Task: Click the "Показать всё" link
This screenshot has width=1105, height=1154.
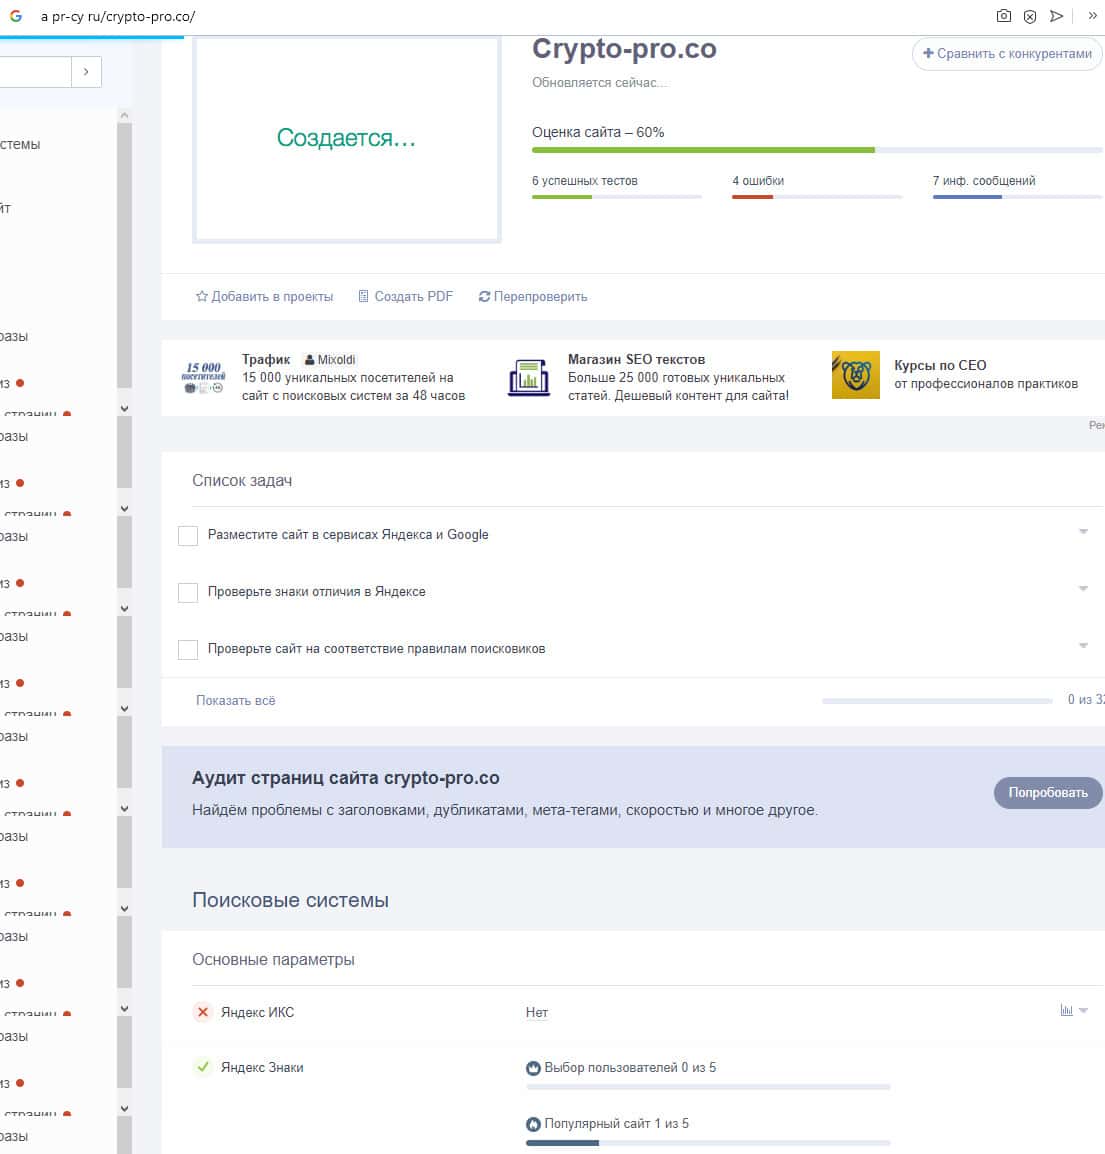Action: 236,701
